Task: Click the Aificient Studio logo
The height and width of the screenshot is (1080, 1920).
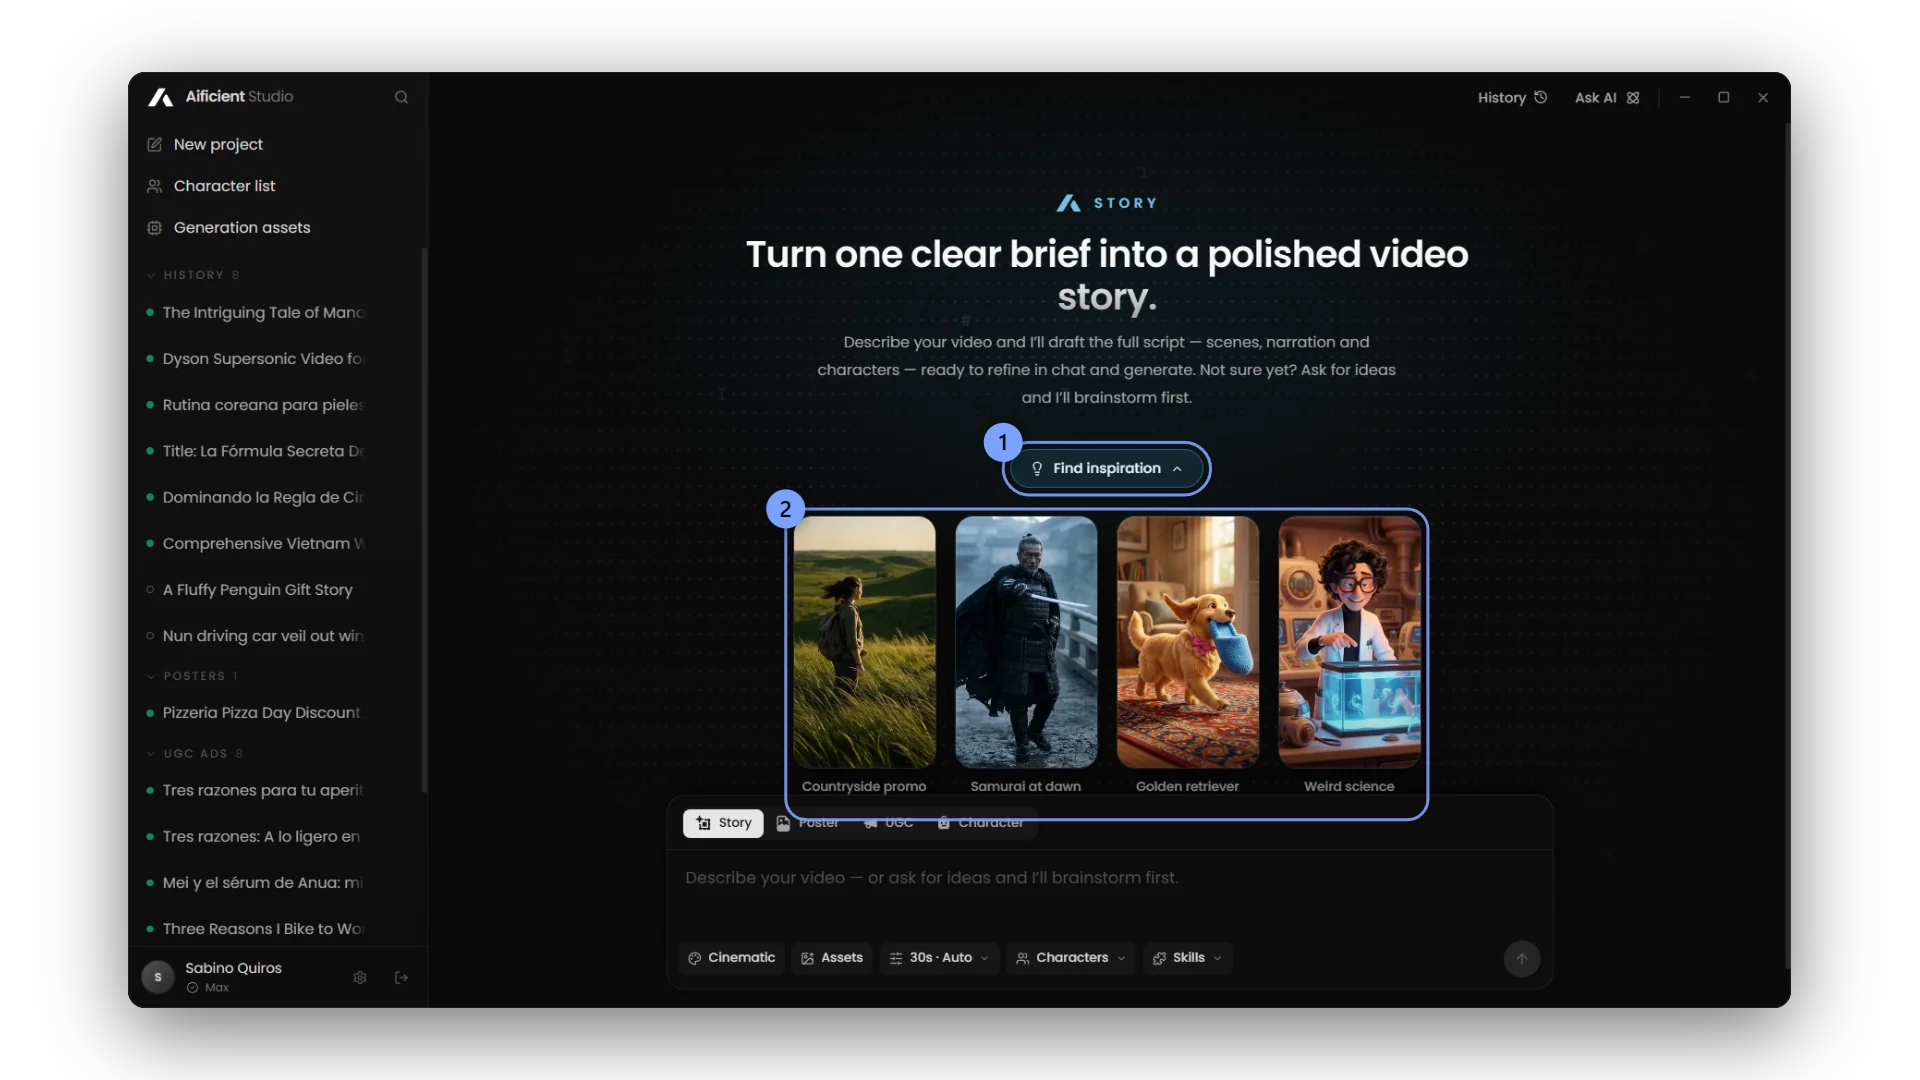Action: 221,97
